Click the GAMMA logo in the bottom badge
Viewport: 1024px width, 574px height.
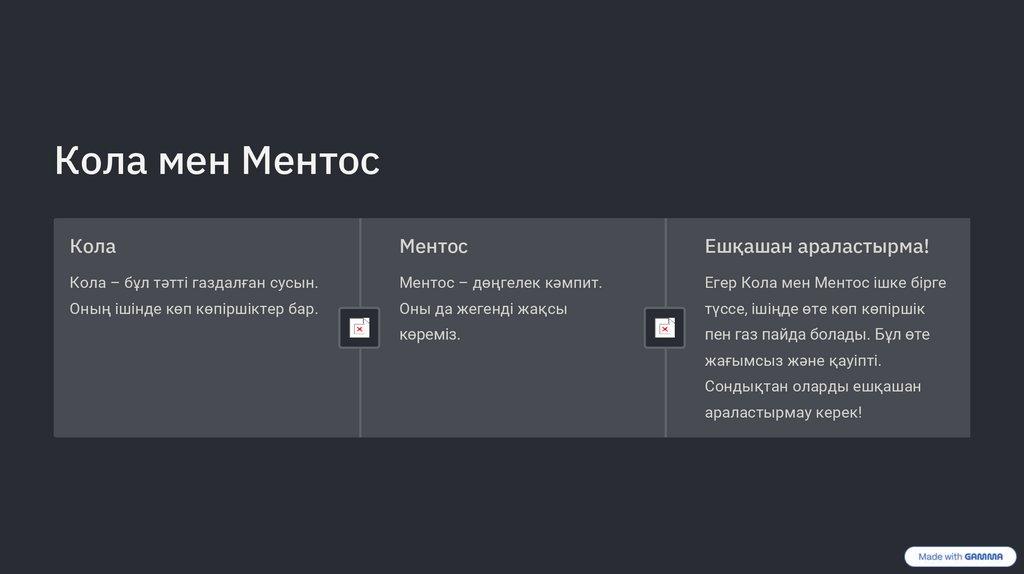point(984,557)
